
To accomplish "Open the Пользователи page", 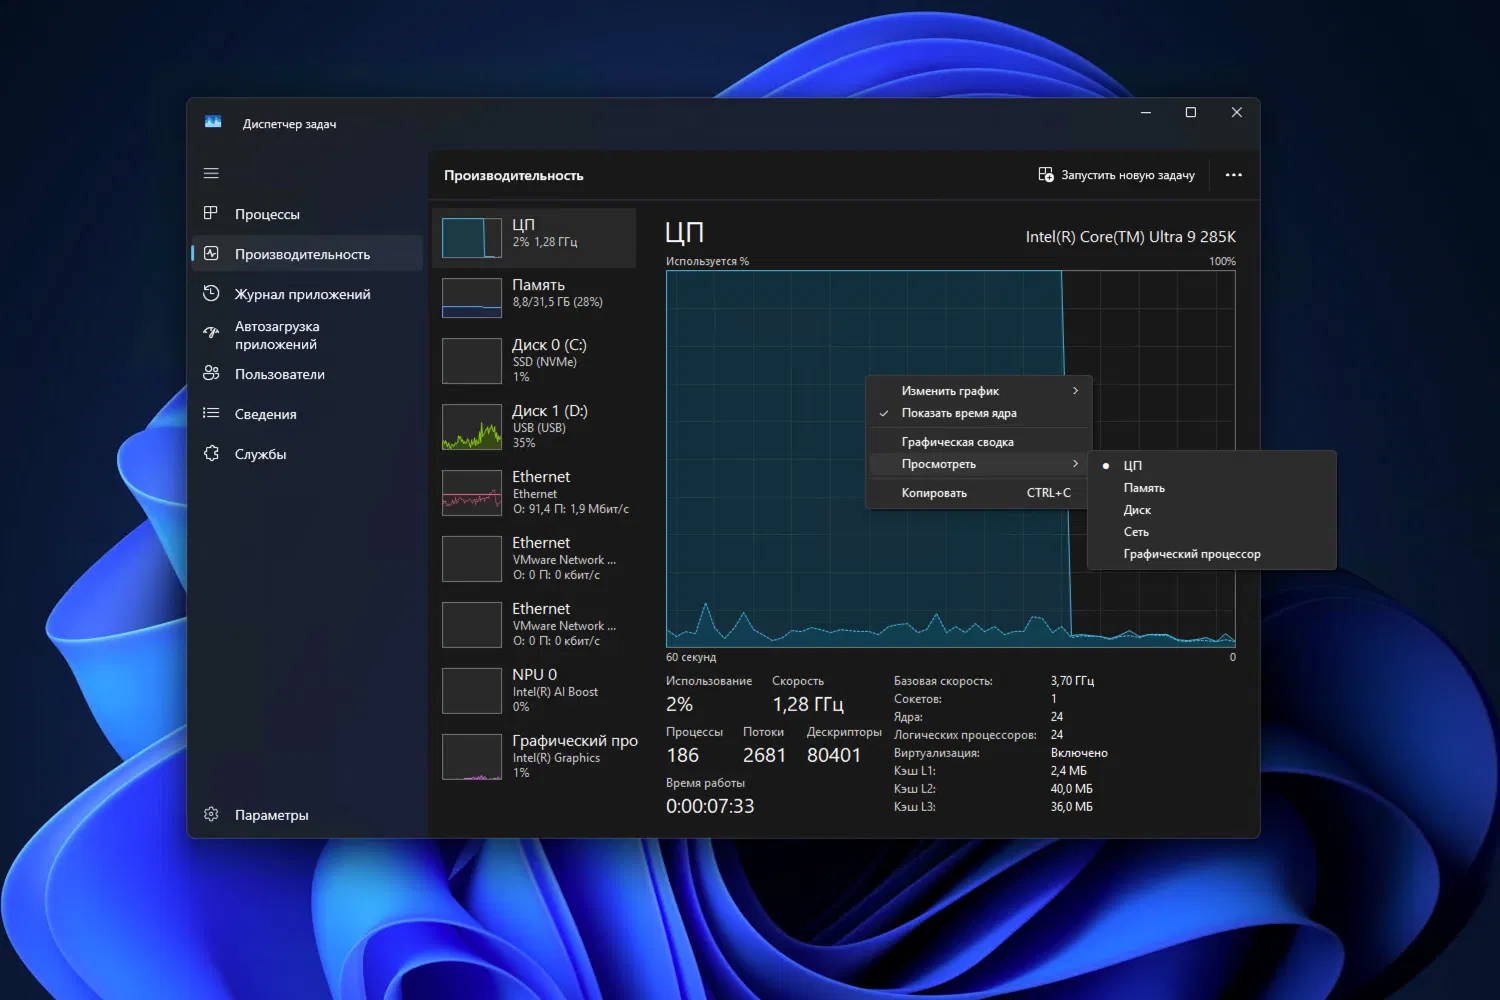I will (x=307, y=374).
